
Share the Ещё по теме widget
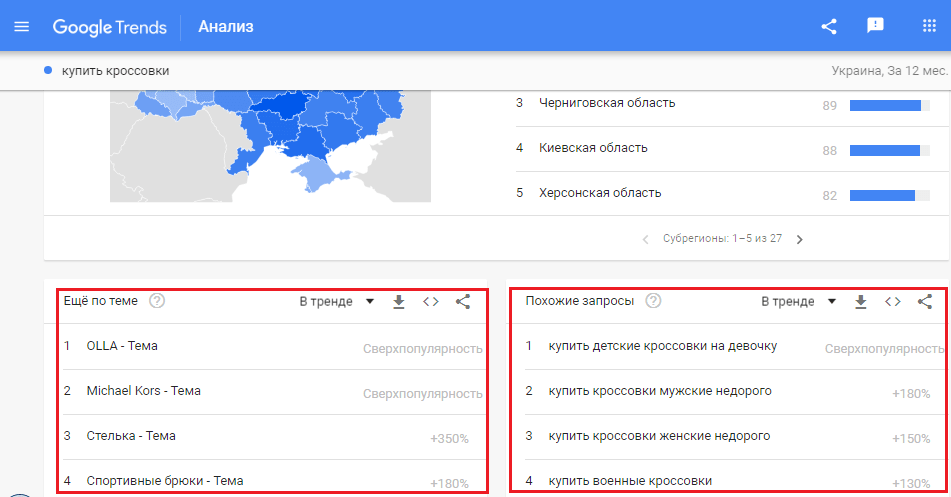pyautogui.click(x=463, y=302)
